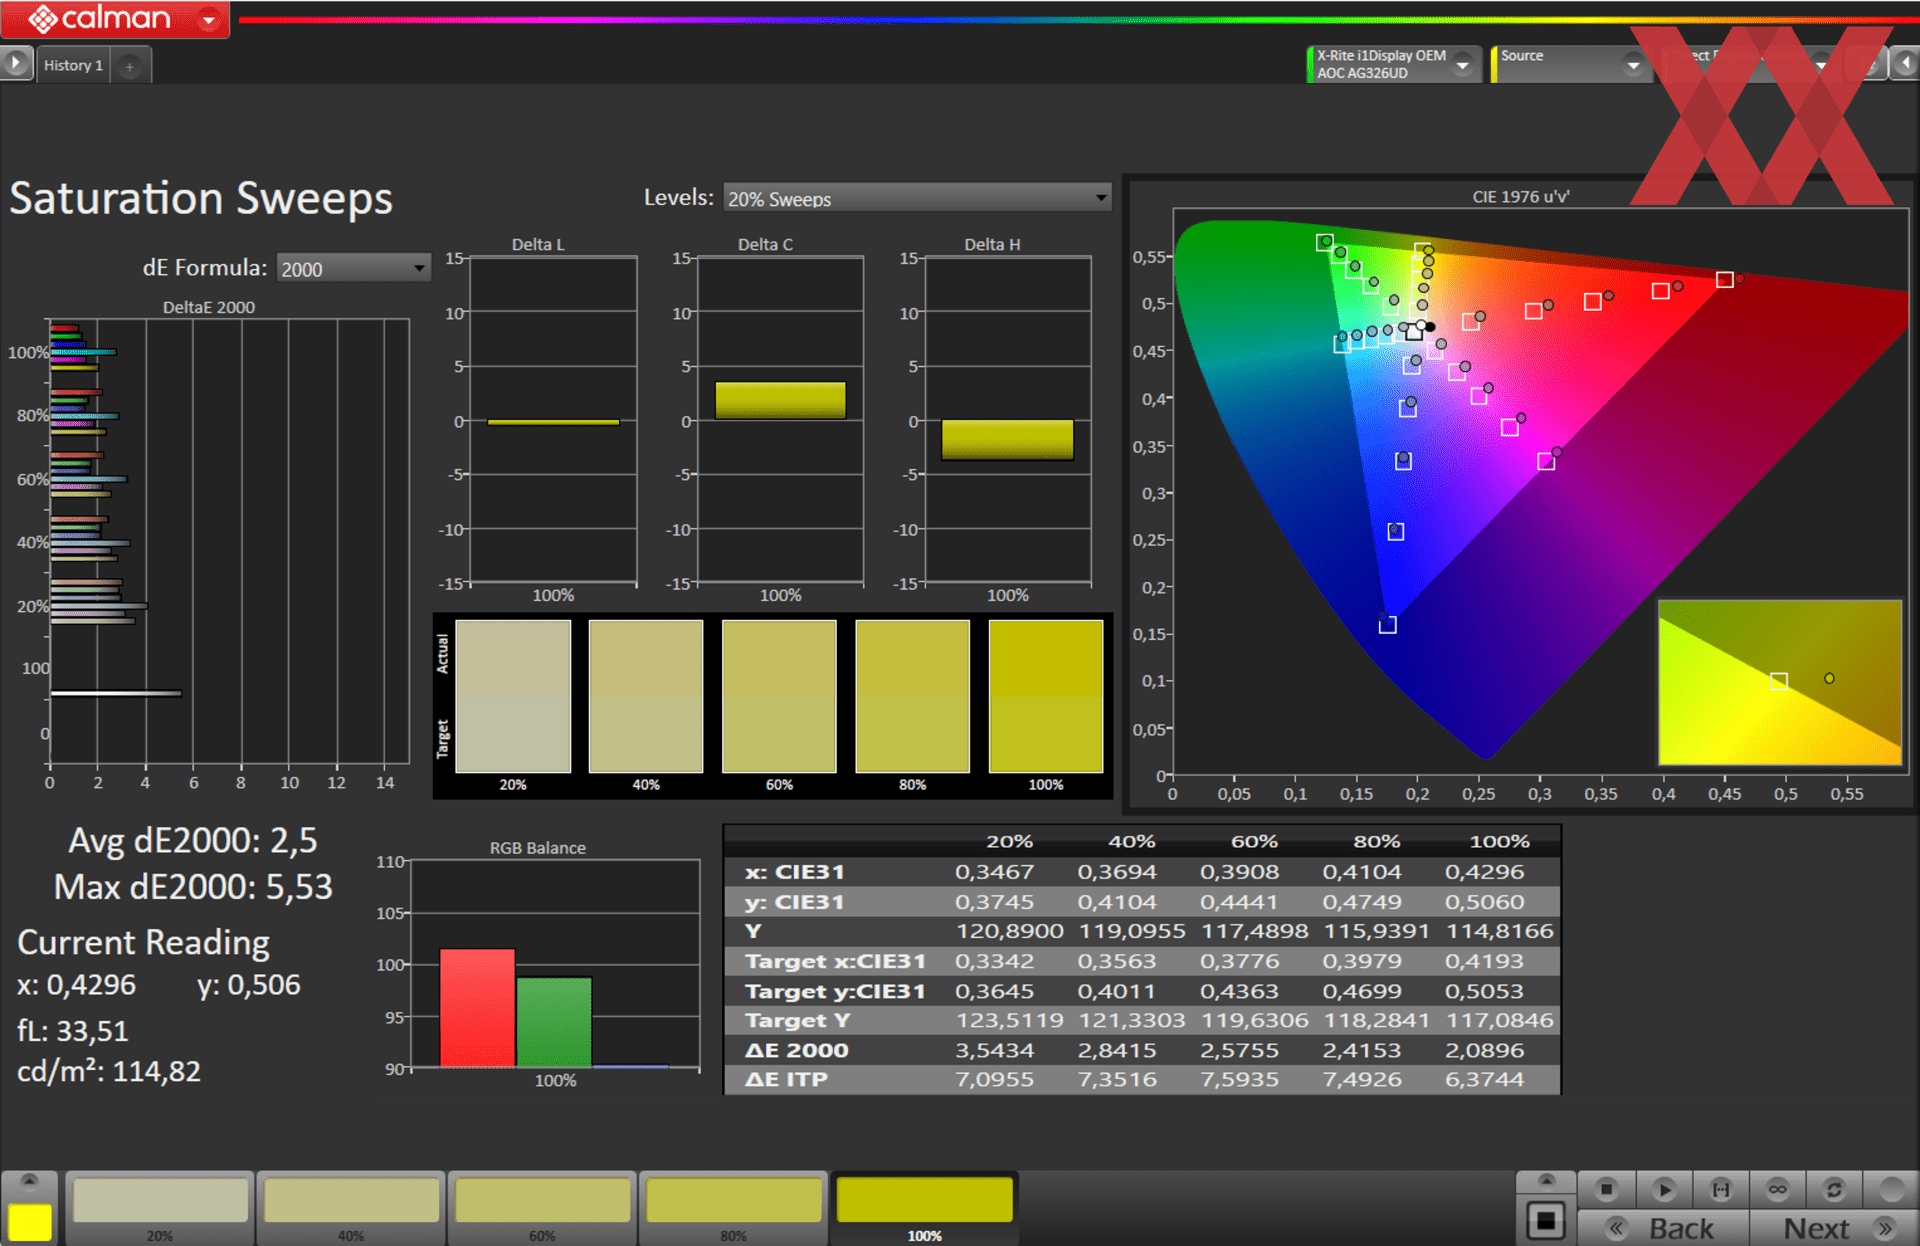The height and width of the screenshot is (1246, 1920).
Task: Click the Delta C chart bar
Action: tap(780, 400)
